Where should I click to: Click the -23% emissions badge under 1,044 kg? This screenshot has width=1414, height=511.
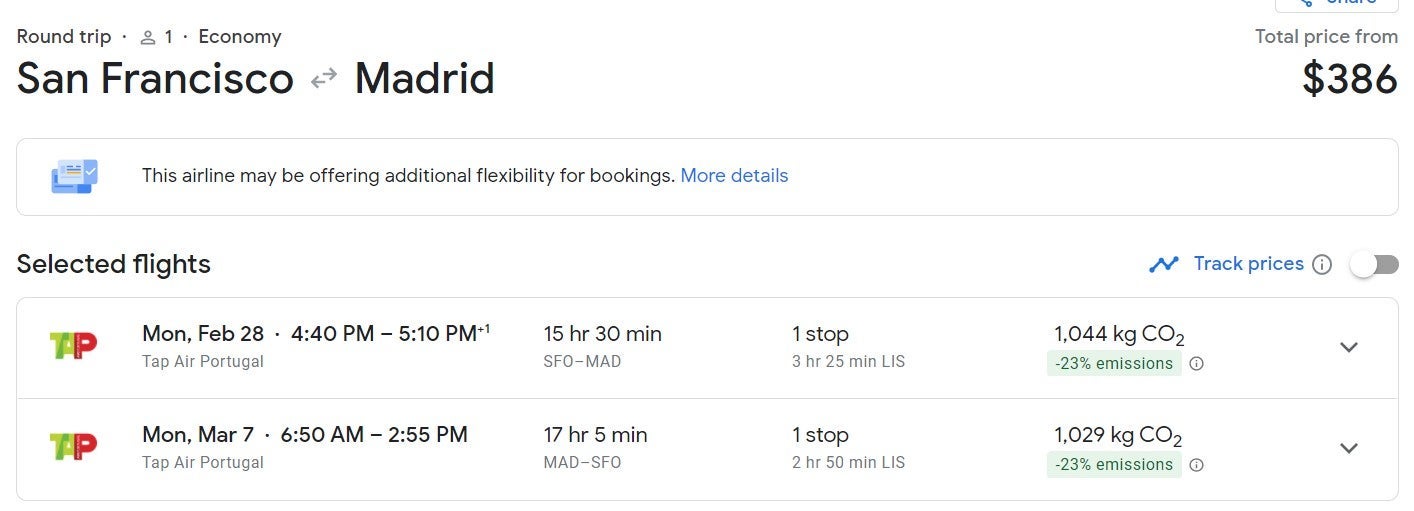click(1113, 364)
